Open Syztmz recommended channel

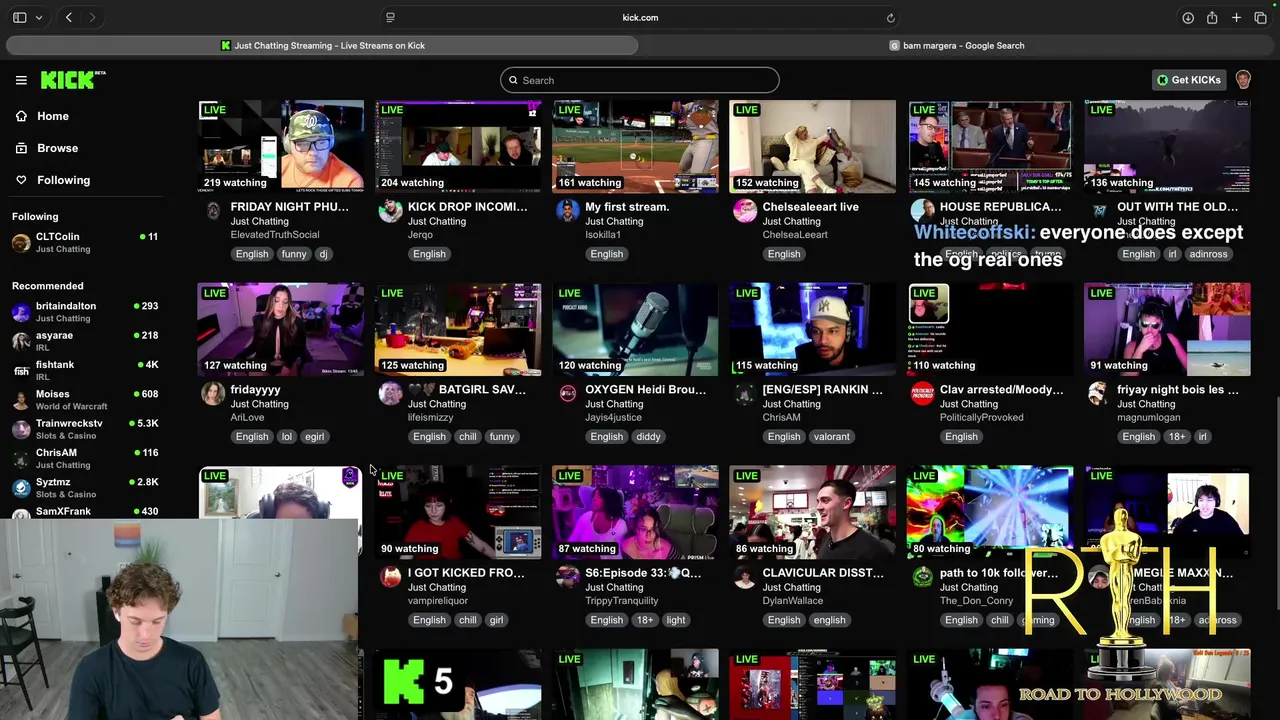click(85, 487)
